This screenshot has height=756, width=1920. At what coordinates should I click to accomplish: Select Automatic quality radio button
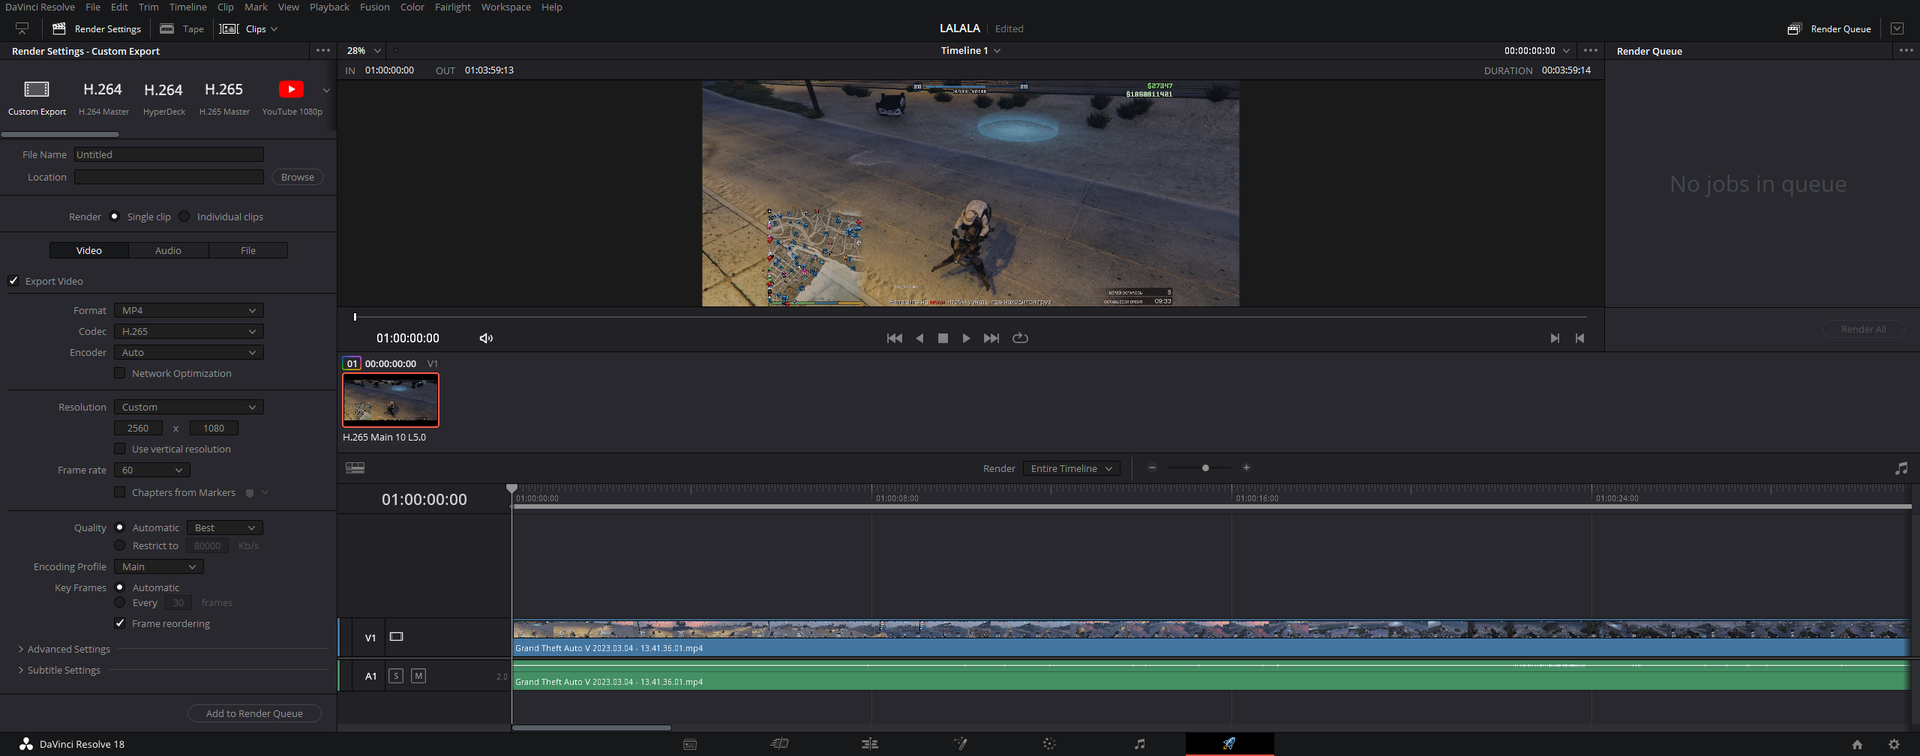point(120,527)
